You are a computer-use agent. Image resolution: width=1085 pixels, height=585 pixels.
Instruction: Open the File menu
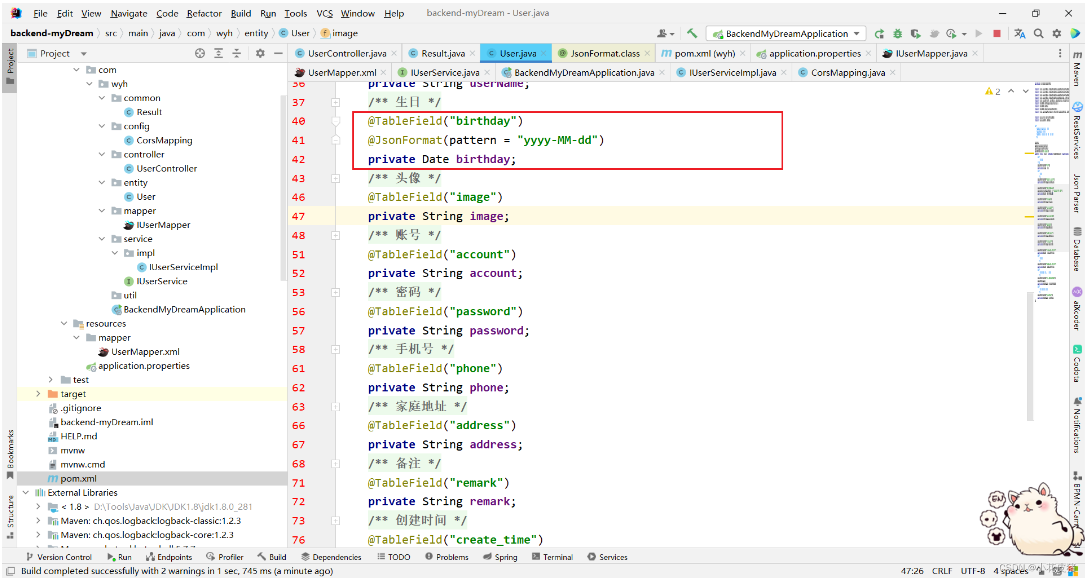pyautogui.click(x=40, y=13)
